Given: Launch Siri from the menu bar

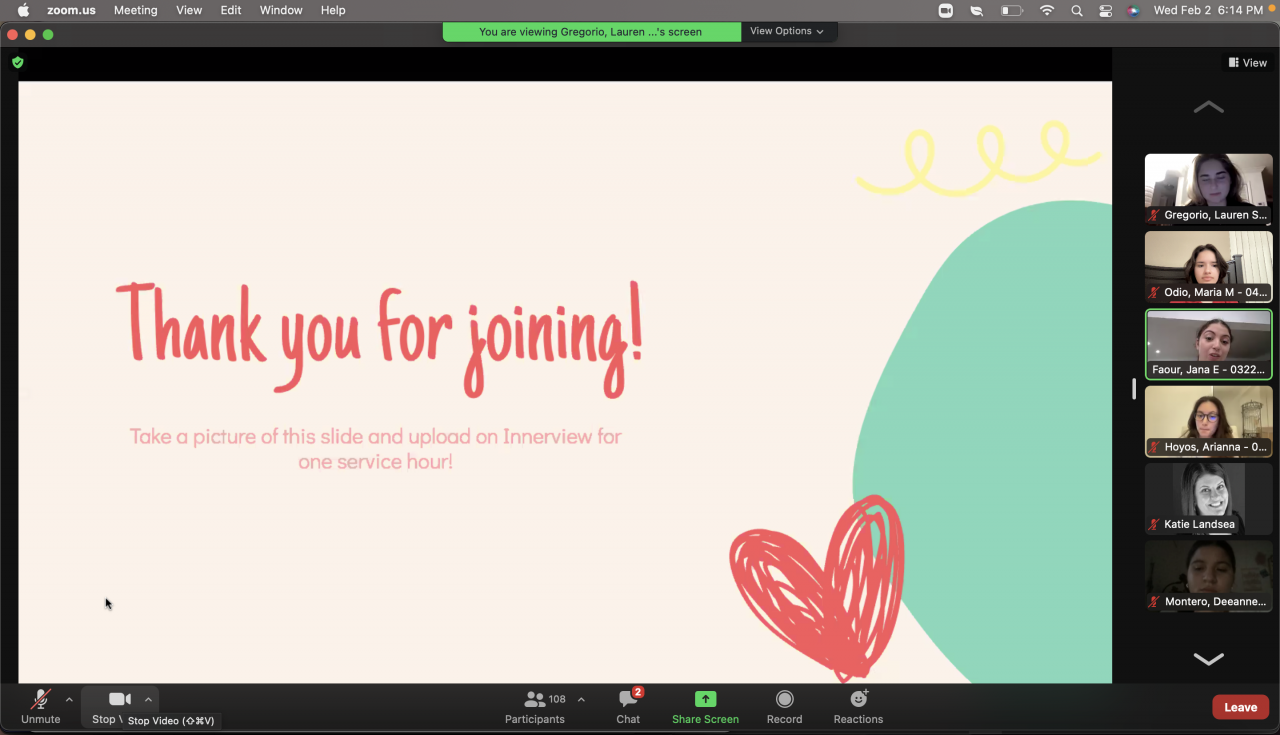Looking at the screenshot, I should pyautogui.click(x=1133, y=10).
